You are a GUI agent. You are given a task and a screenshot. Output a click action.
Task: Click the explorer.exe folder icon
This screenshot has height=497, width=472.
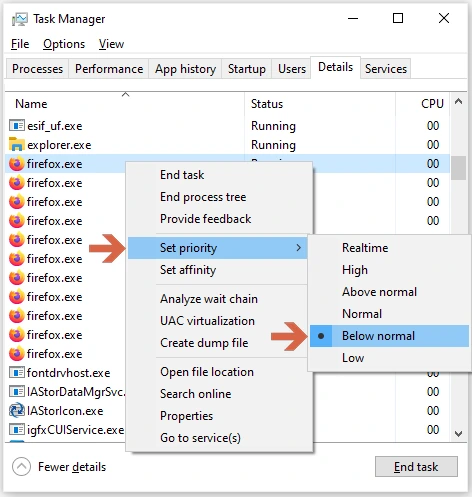(x=16, y=145)
